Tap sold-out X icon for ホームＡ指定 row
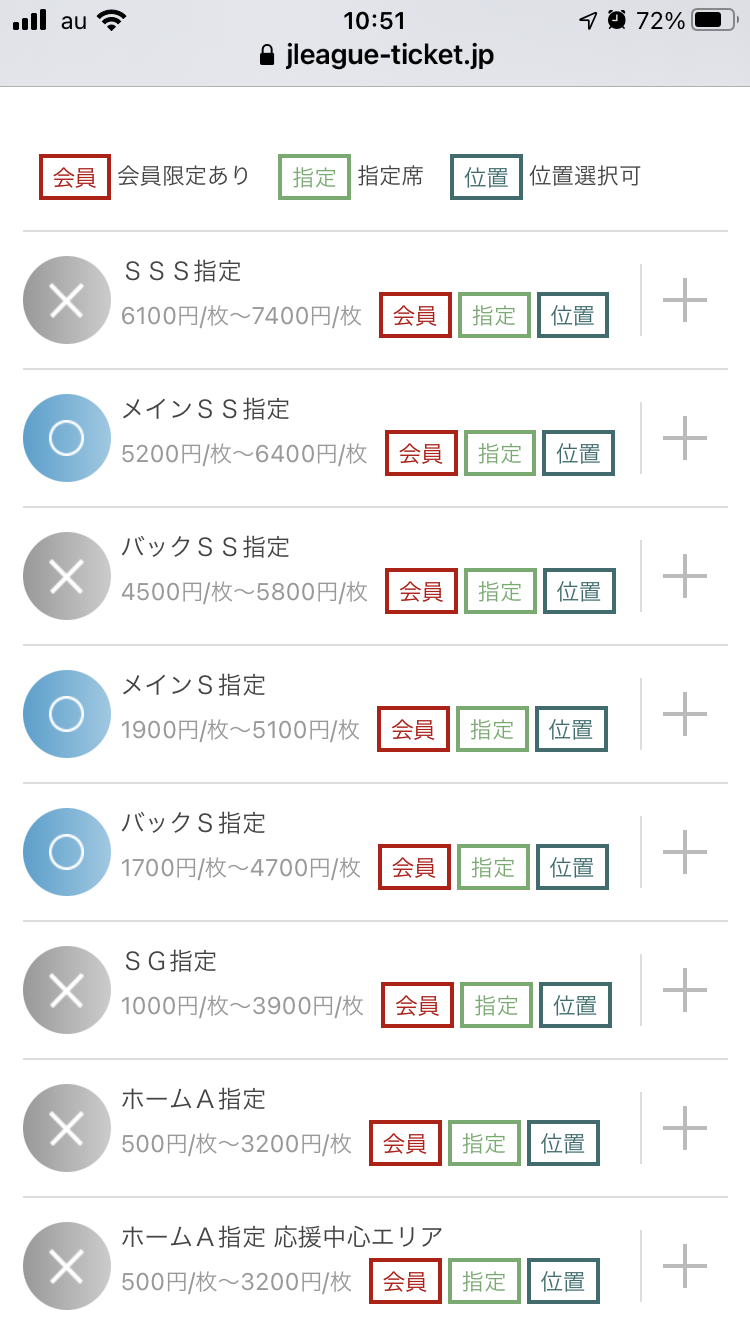The height and width of the screenshot is (1334, 750). [x=66, y=1128]
